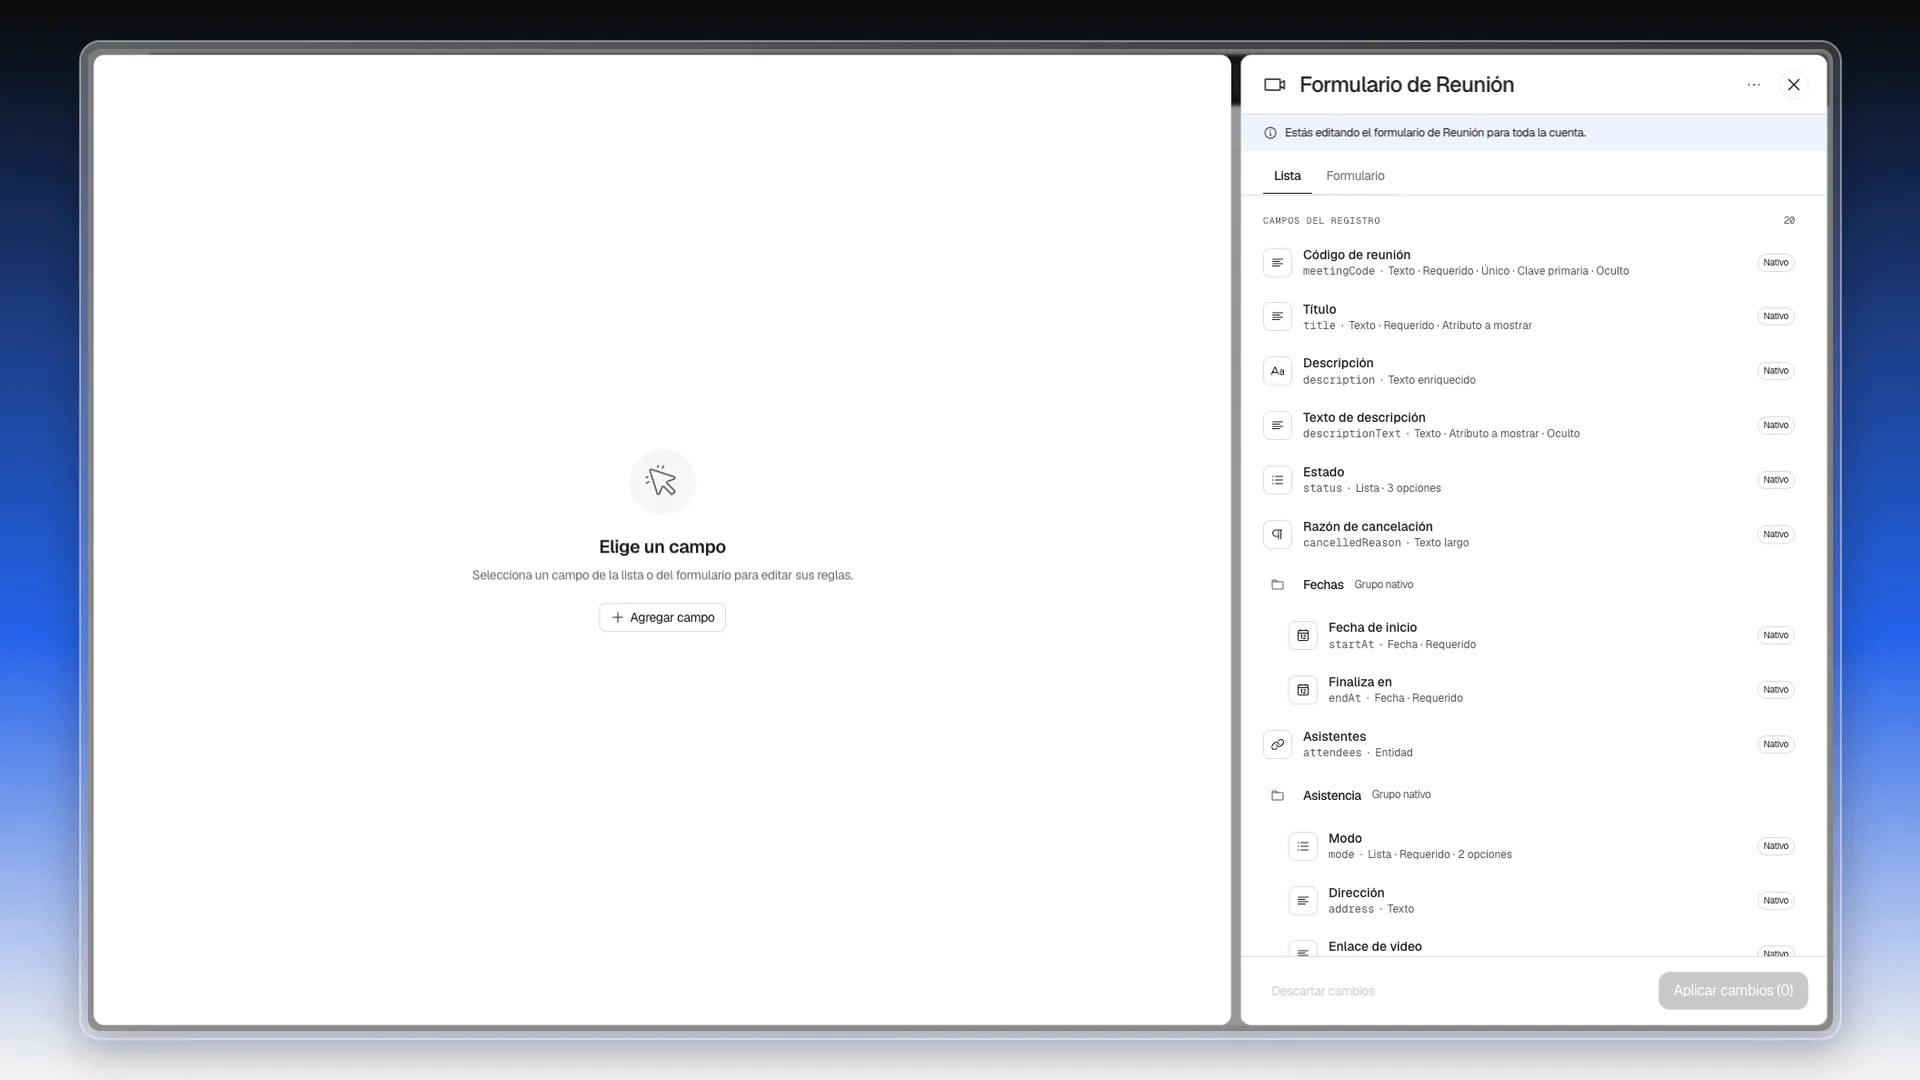Click the calendar icon for Finaliza en
Viewport: 1920px width, 1080px height.
[1303, 690]
